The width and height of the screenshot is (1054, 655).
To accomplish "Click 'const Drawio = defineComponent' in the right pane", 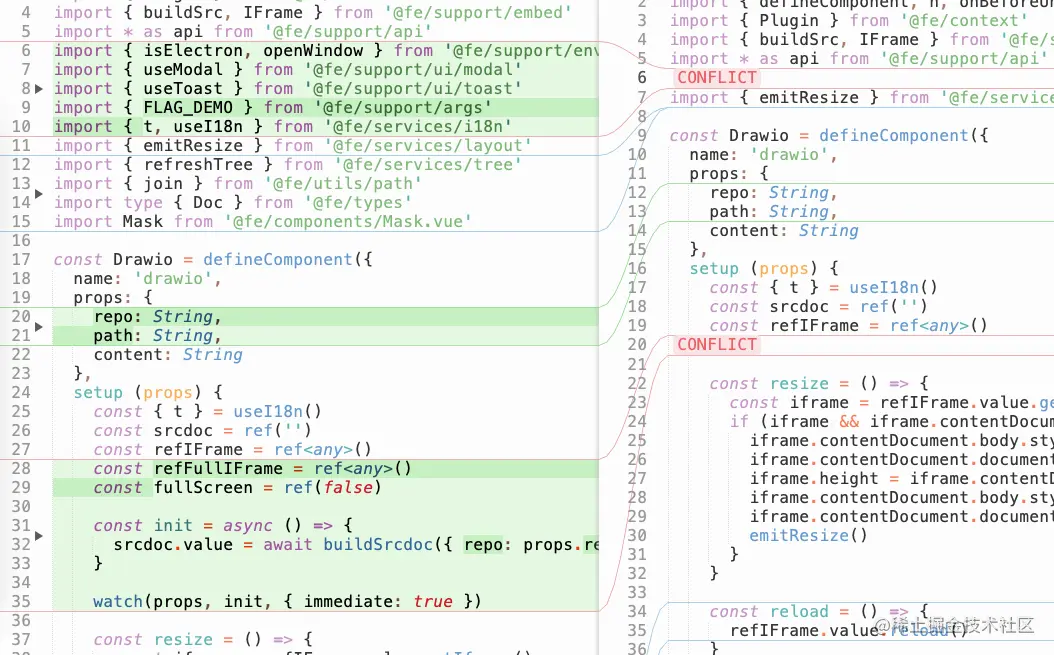I will (x=829, y=136).
